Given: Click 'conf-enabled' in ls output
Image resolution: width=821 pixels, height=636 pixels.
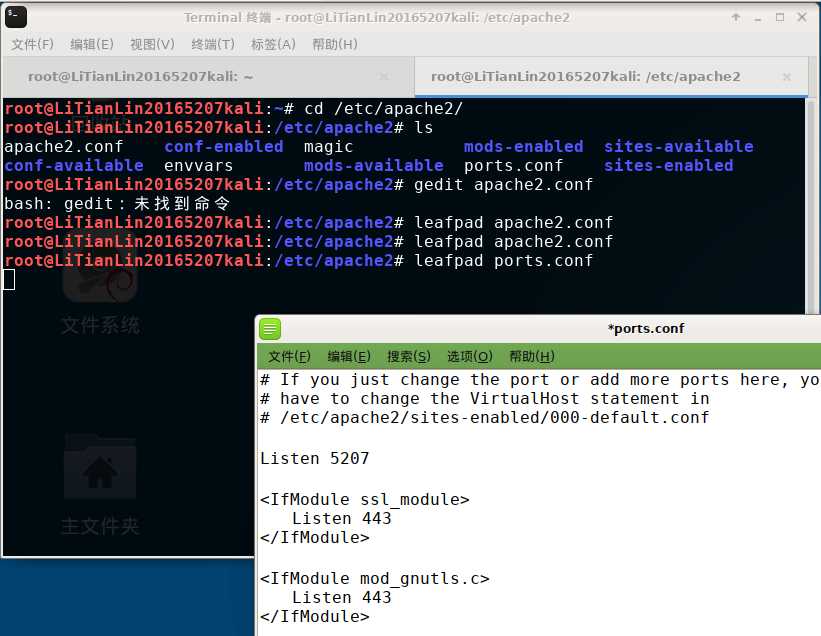Looking at the screenshot, I should (224, 147).
